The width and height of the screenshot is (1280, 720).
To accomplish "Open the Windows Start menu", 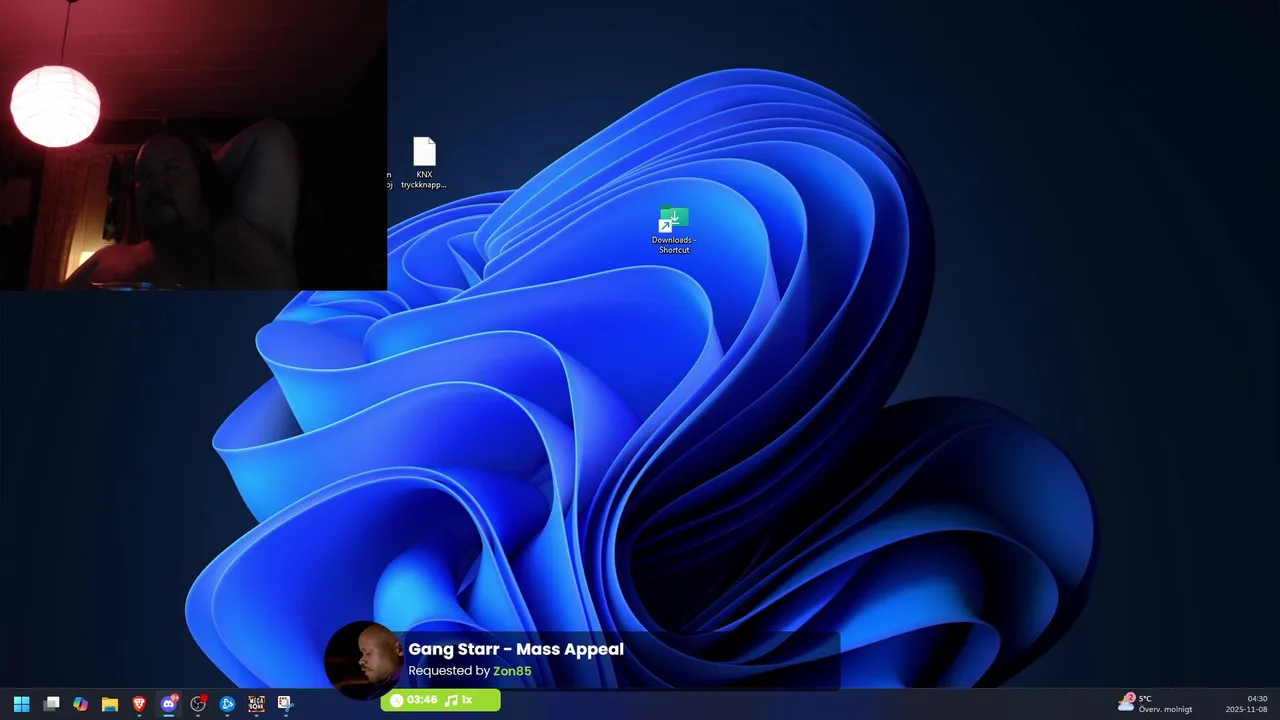I will 21,704.
